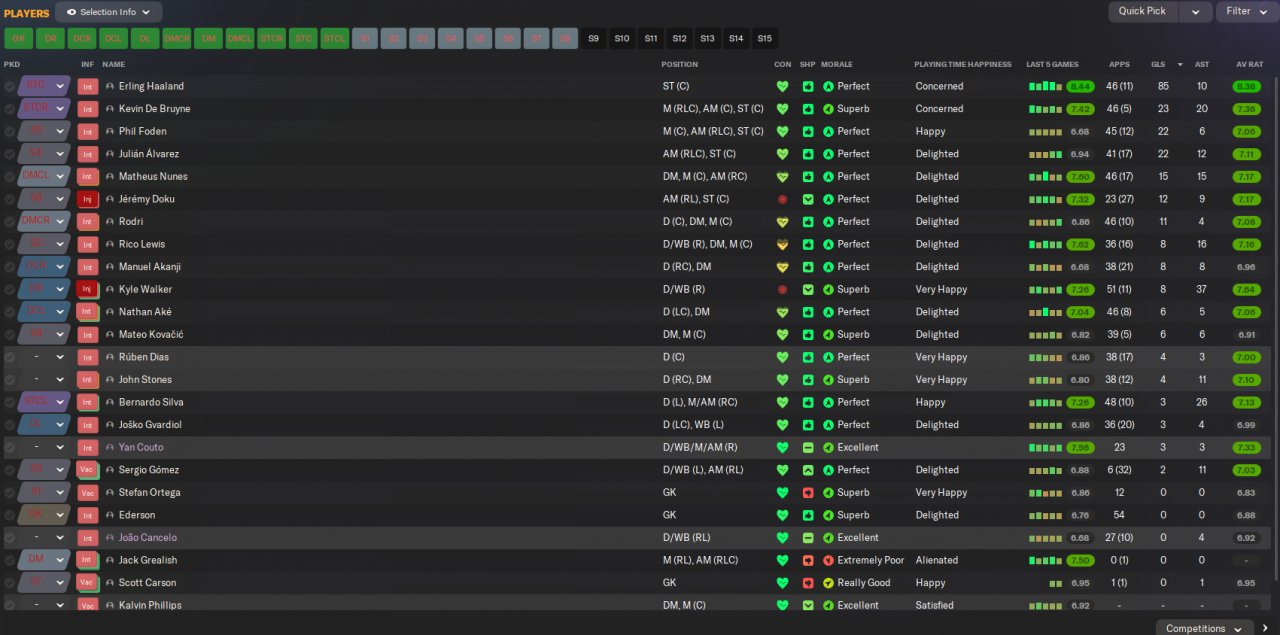Click the 8.38 average rating badge for Haaland
The image size is (1280, 635).
tap(1246, 86)
